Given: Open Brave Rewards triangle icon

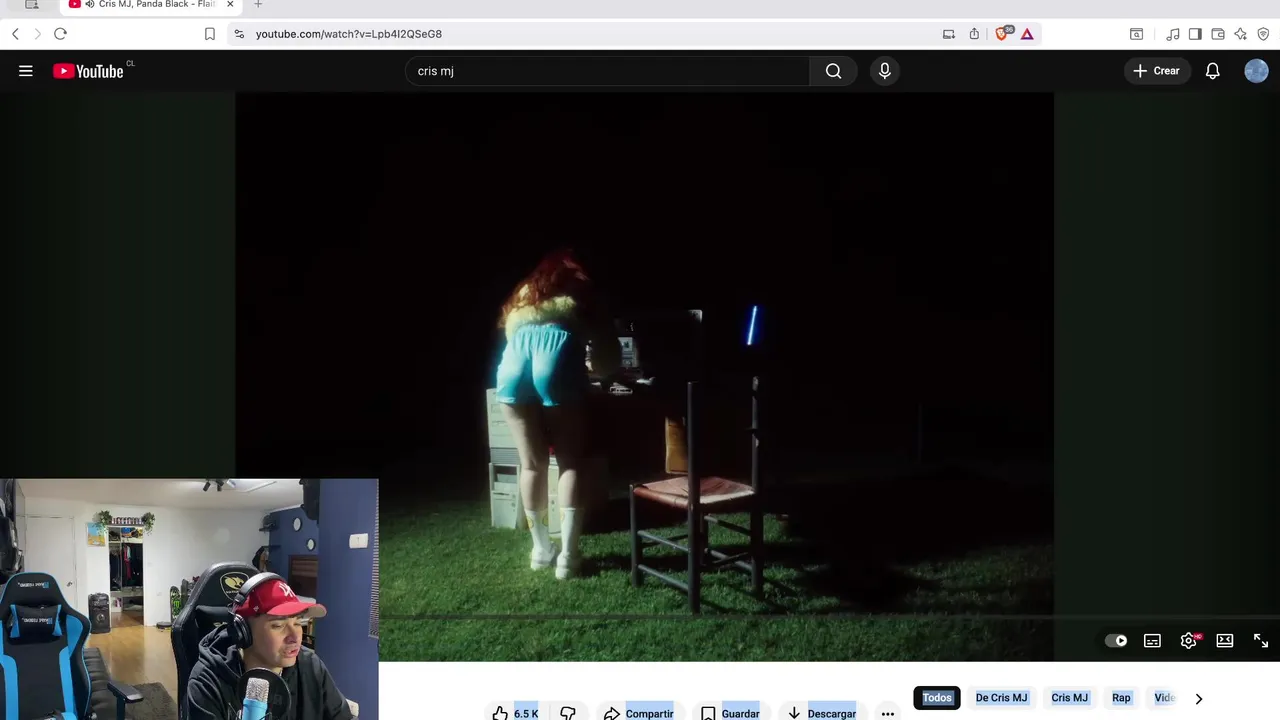Looking at the screenshot, I should [1027, 34].
